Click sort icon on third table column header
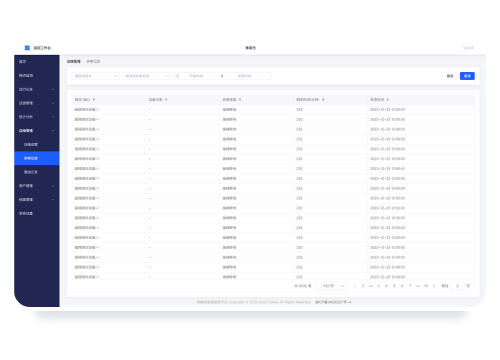Image resolution: width=500 pixels, height=360 pixels. (240, 100)
